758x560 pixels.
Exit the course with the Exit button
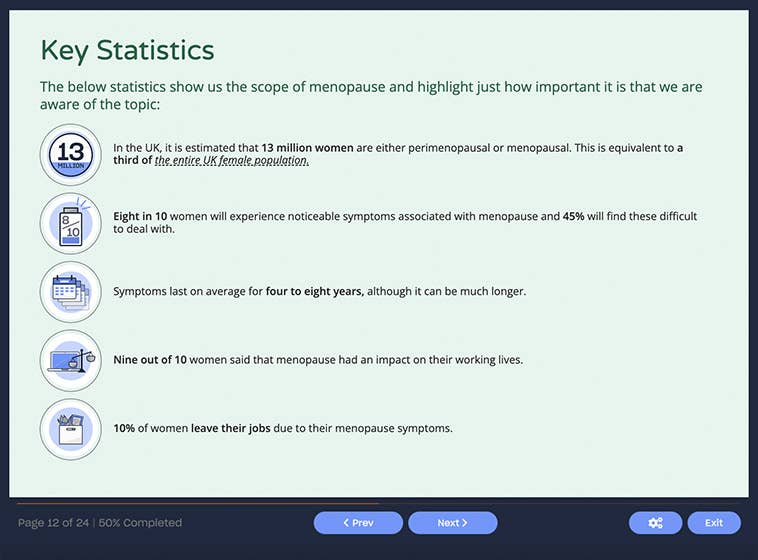pyautogui.click(x=714, y=523)
